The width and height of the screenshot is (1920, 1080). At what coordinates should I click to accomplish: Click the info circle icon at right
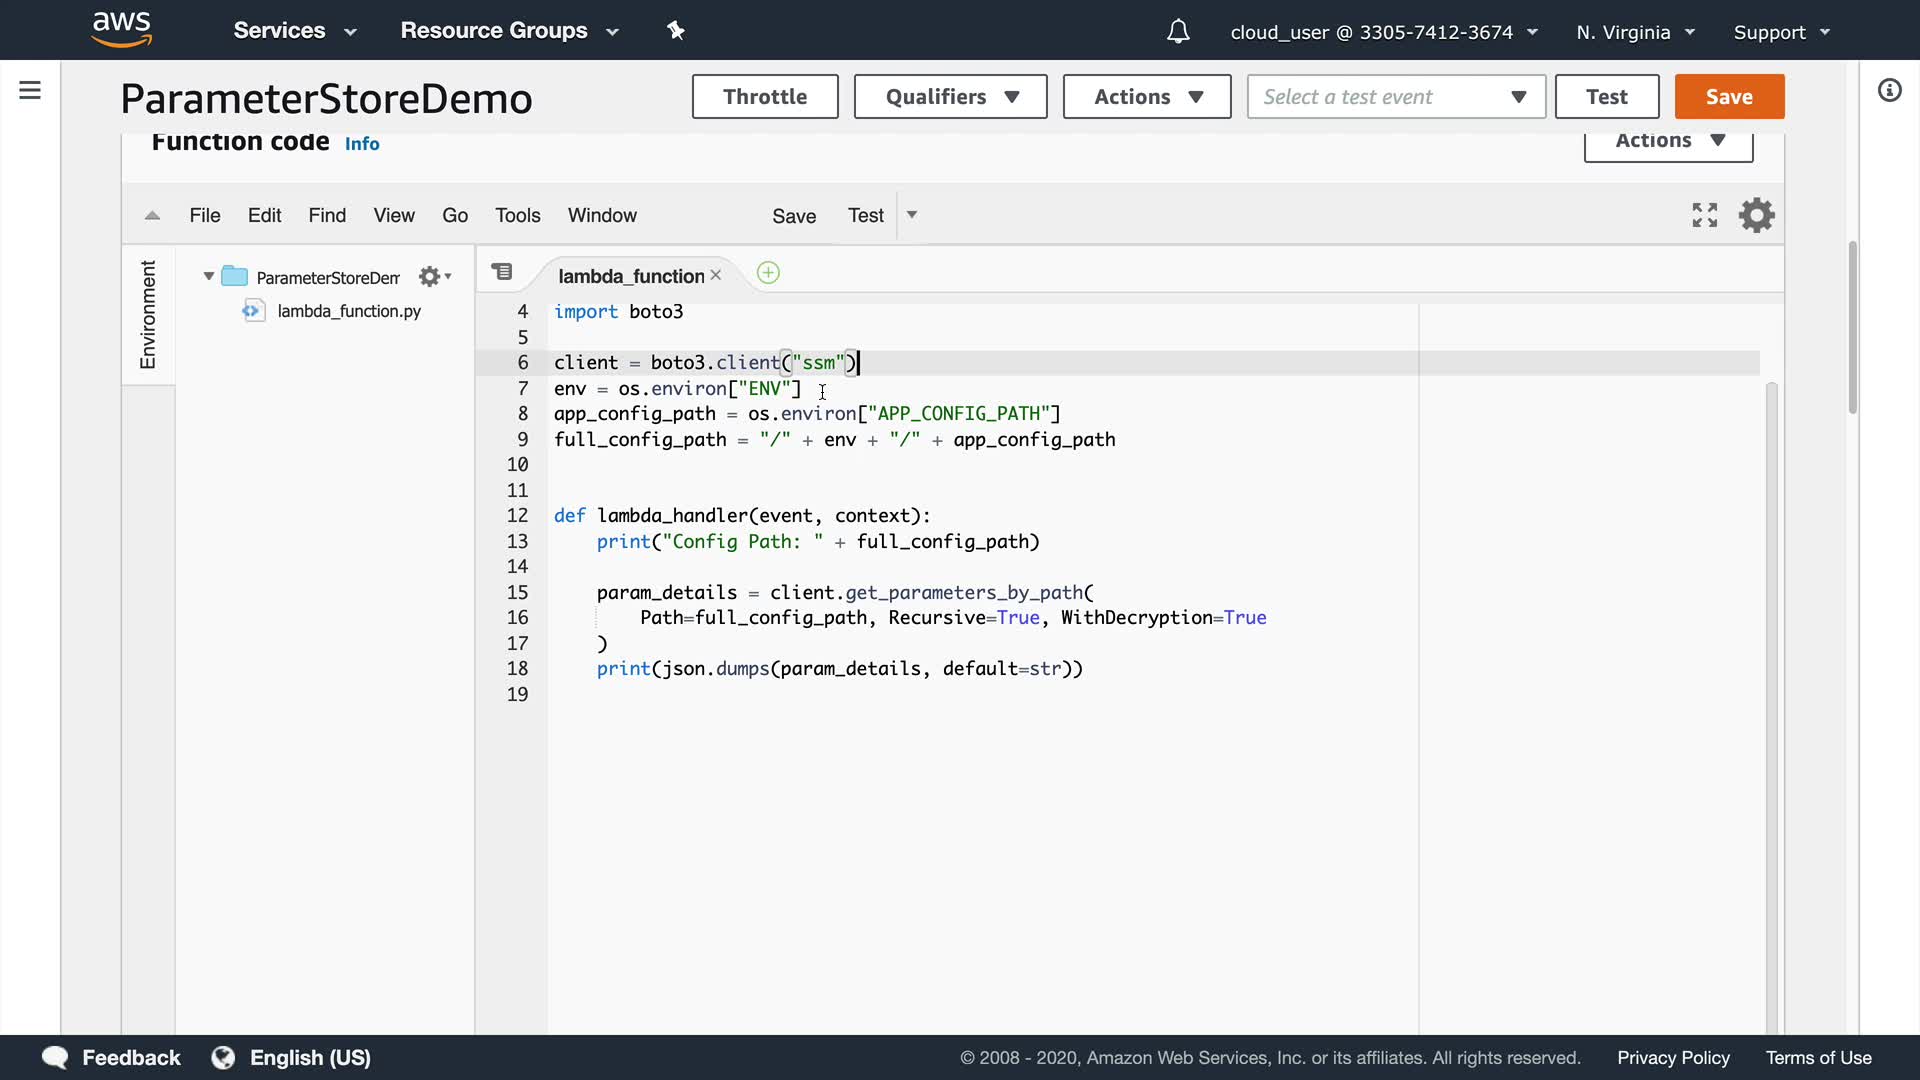[x=1889, y=91]
